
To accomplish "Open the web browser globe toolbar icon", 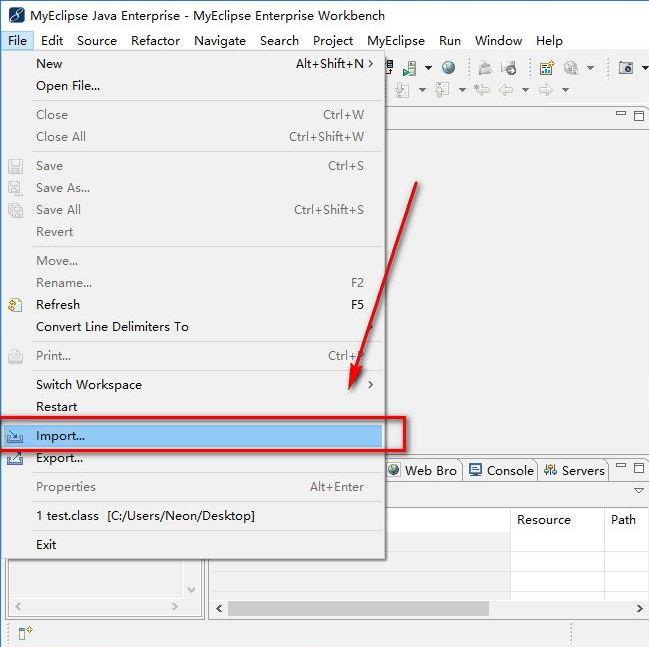I will (x=449, y=68).
